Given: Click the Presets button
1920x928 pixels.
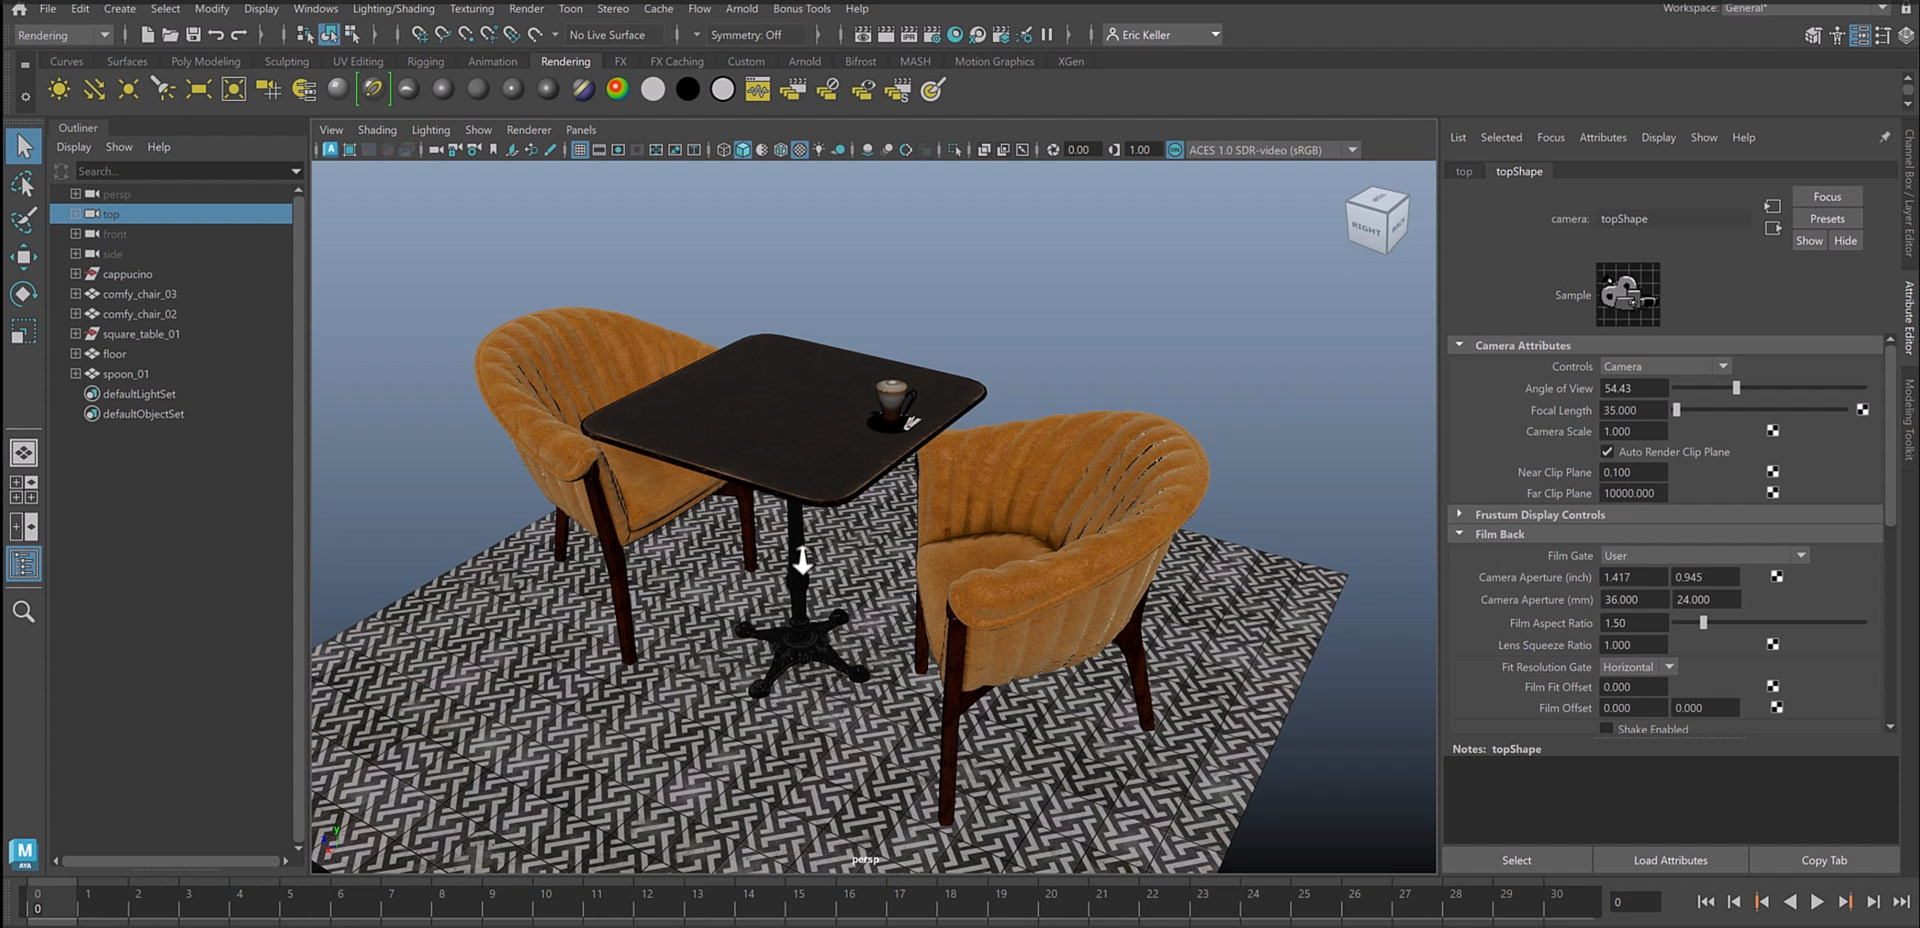Looking at the screenshot, I should [x=1826, y=219].
